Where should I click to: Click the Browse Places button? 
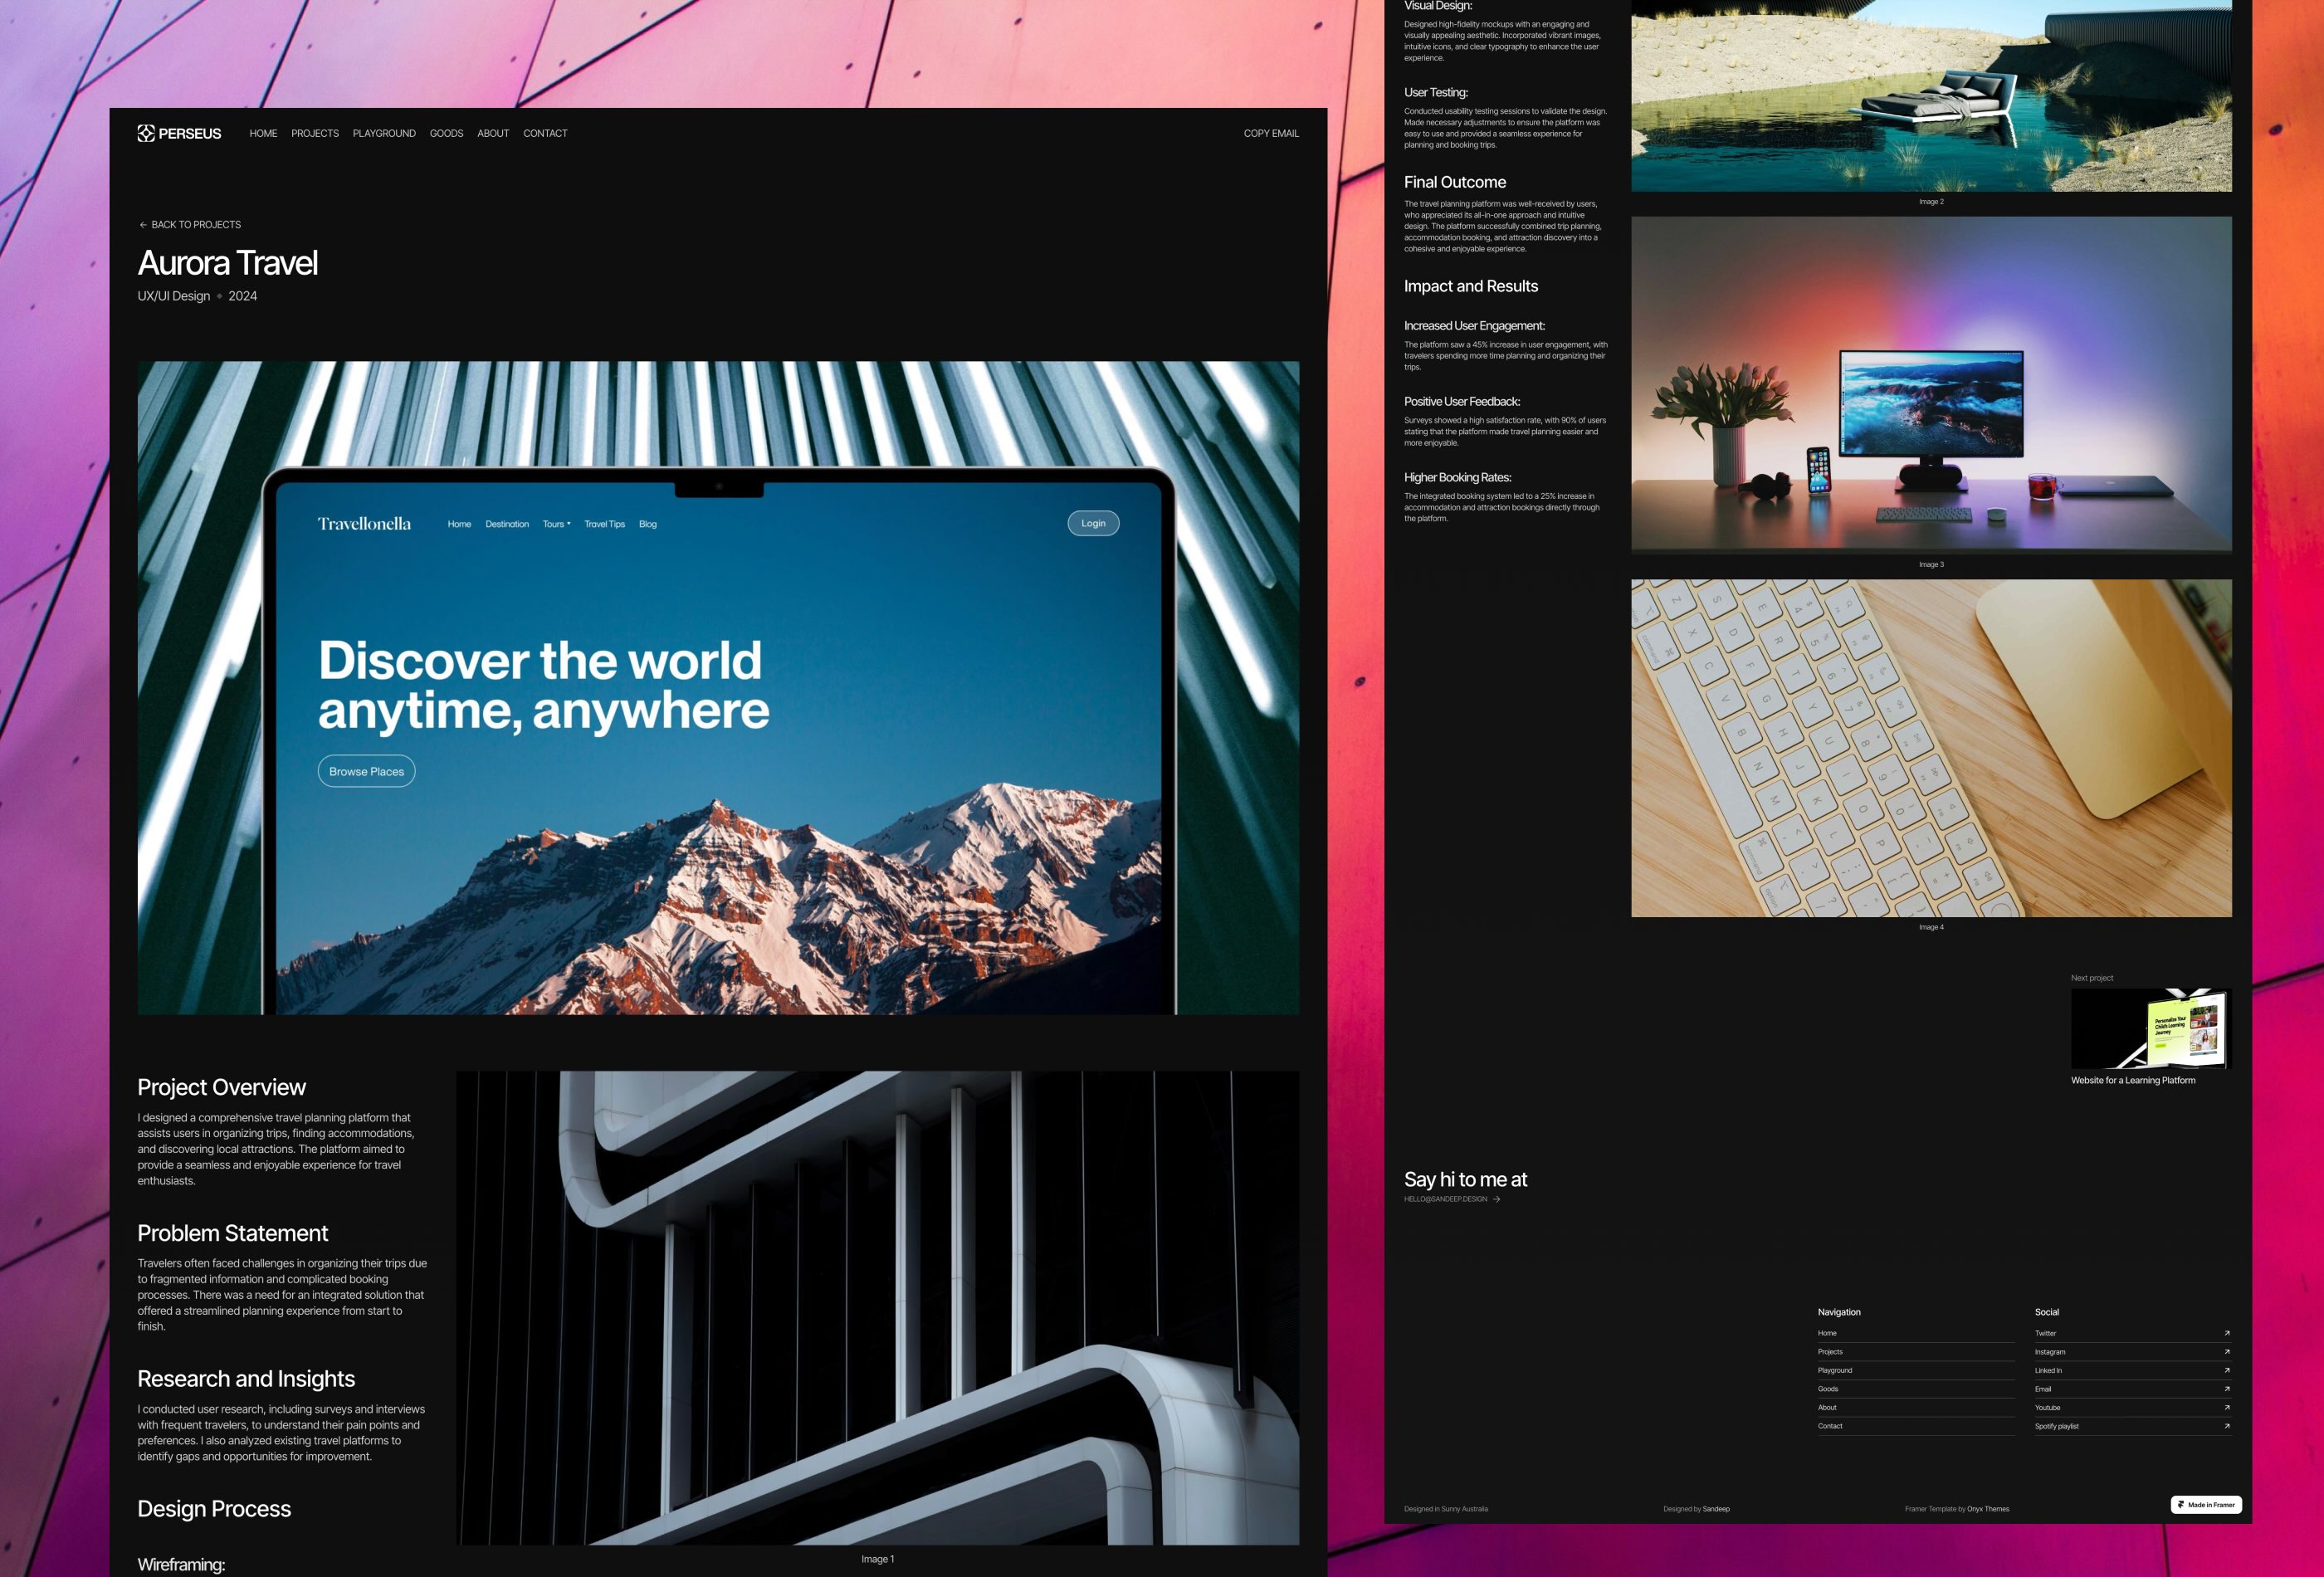[366, 770]
